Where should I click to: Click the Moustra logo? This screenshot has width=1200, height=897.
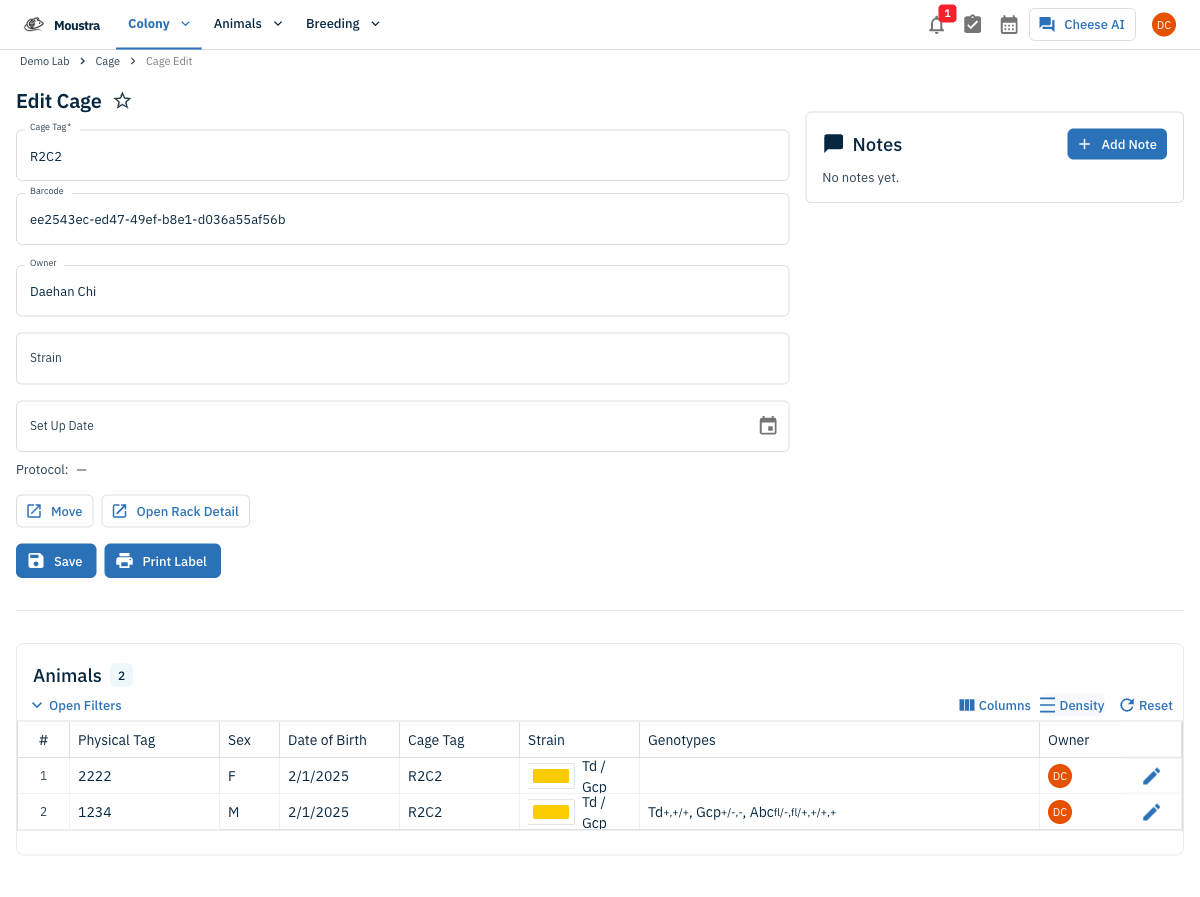(x=61, y=25)
